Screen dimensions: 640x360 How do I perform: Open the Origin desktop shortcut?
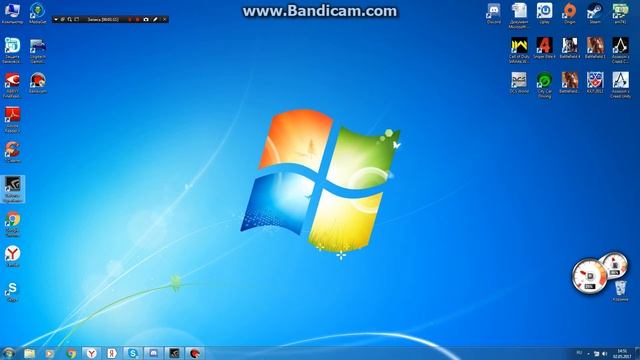point(570,13)
